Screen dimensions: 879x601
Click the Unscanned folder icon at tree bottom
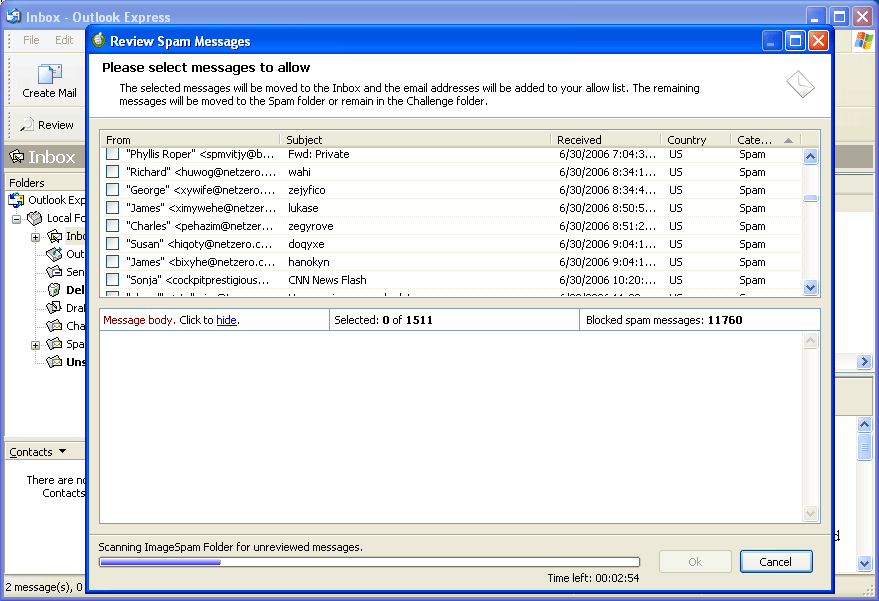[x=54, y=362]
